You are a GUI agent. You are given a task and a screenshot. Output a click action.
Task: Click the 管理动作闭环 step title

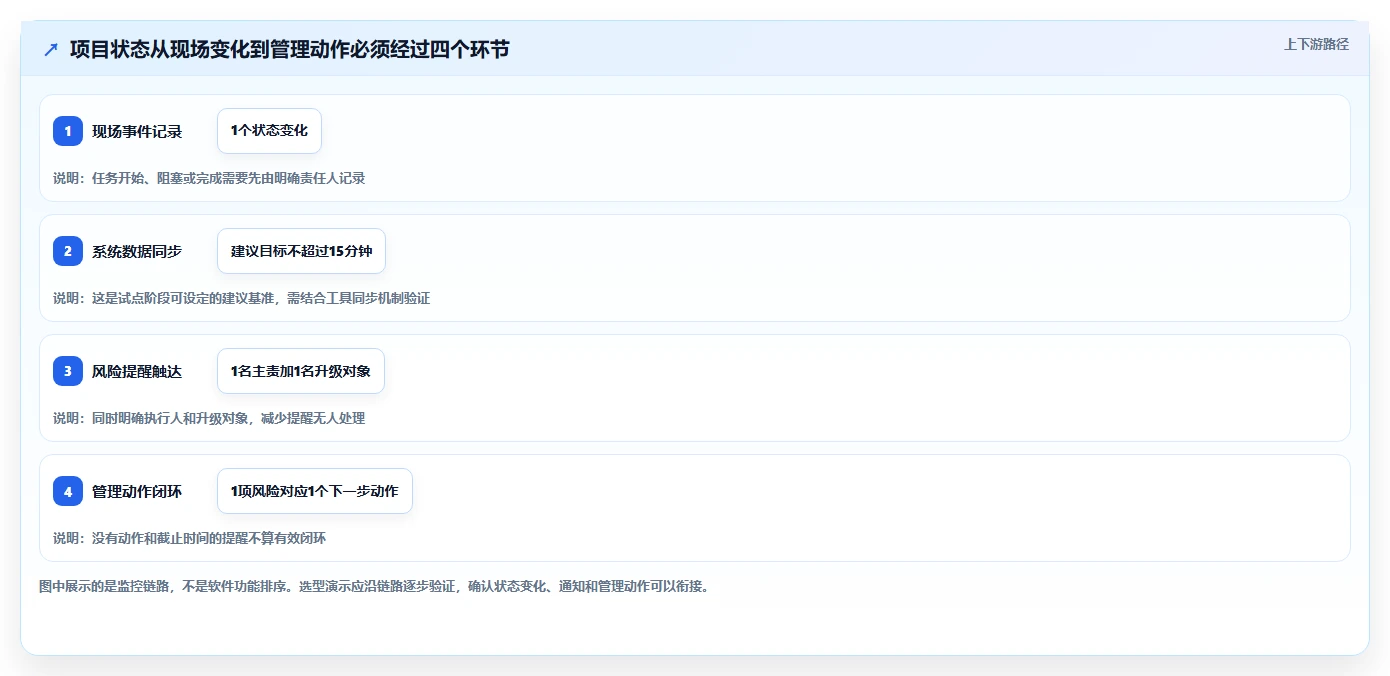[137, 491]
